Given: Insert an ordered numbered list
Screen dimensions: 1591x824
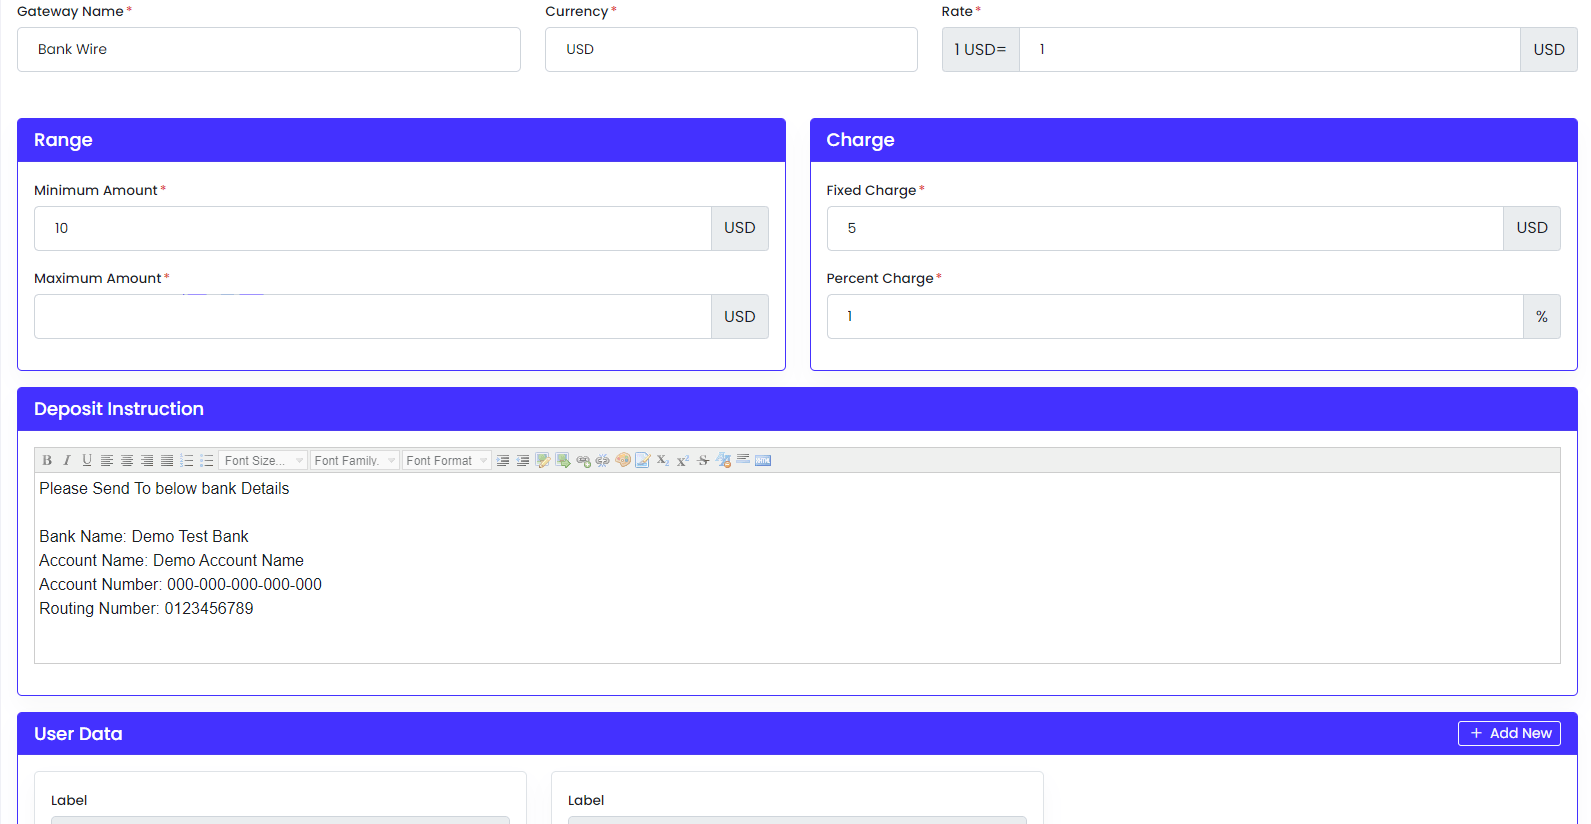Looking at the screenshot, I should [187, 460].
